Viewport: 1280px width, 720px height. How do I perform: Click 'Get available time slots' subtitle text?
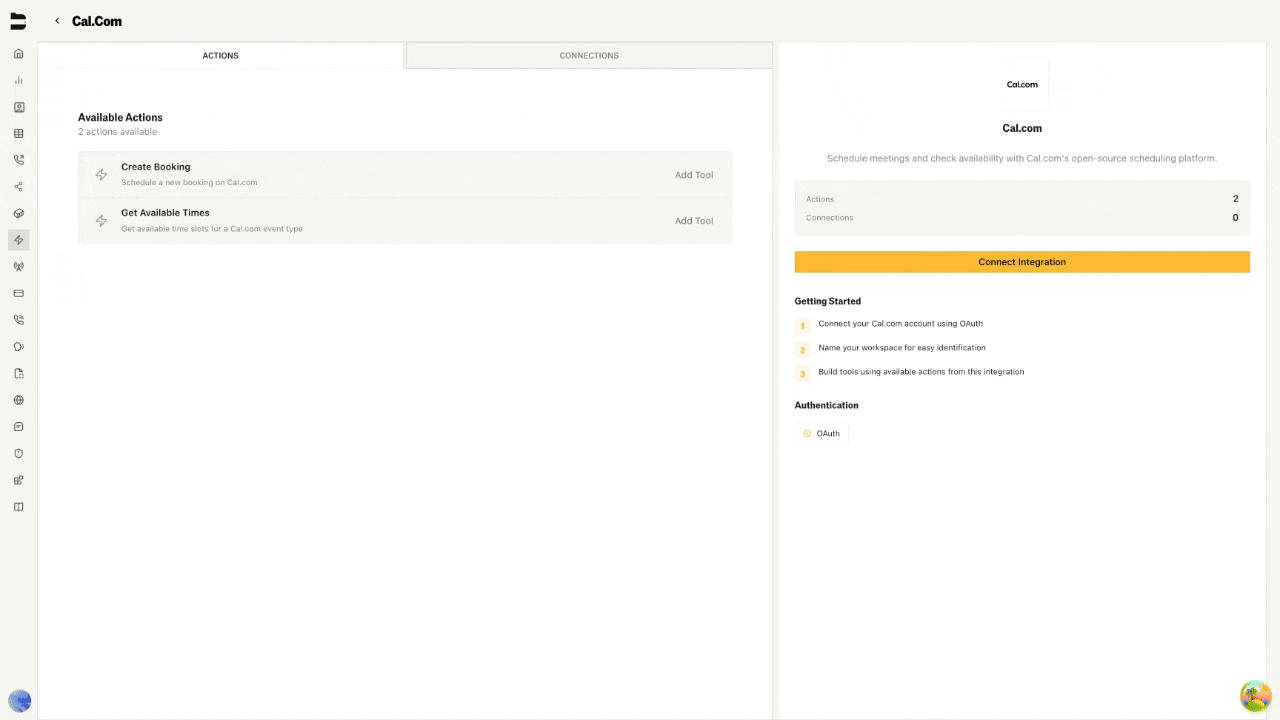point(212,229)
